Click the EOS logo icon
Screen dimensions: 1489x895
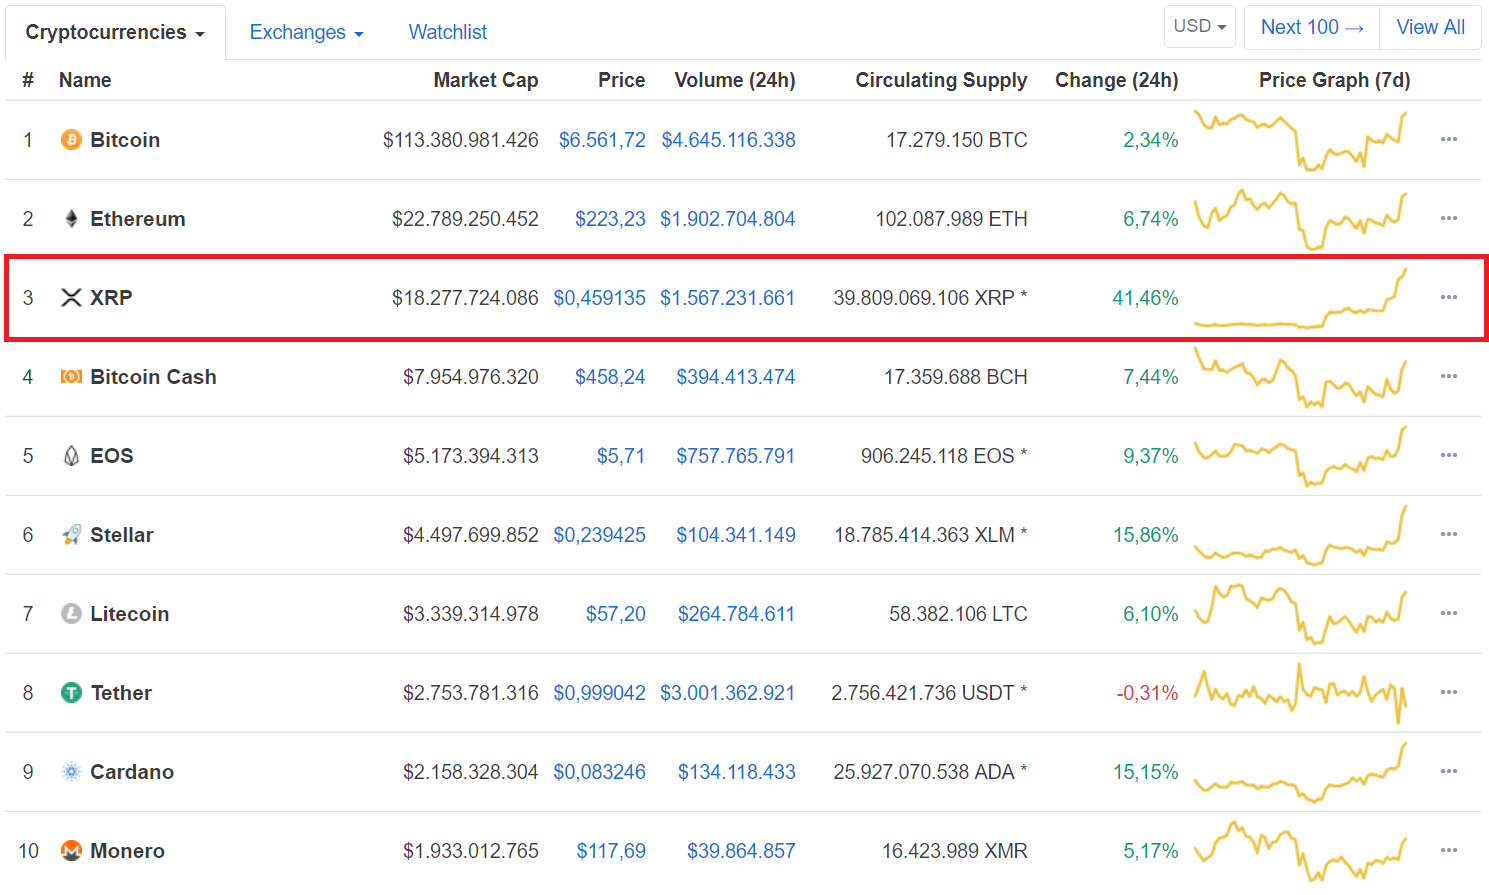71,456
